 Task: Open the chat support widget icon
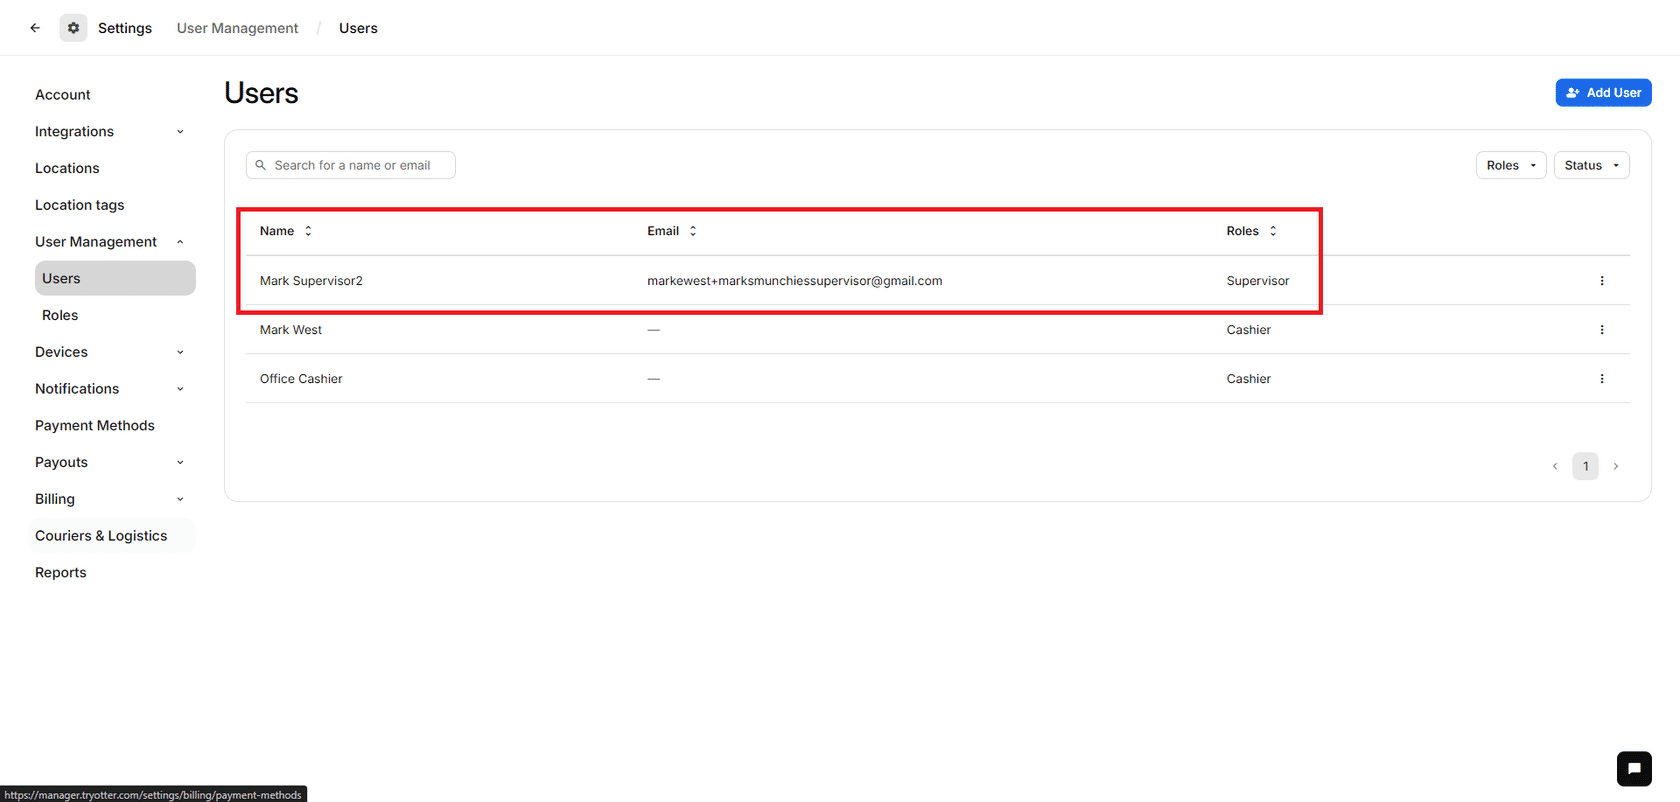[x=1633, y=769]
